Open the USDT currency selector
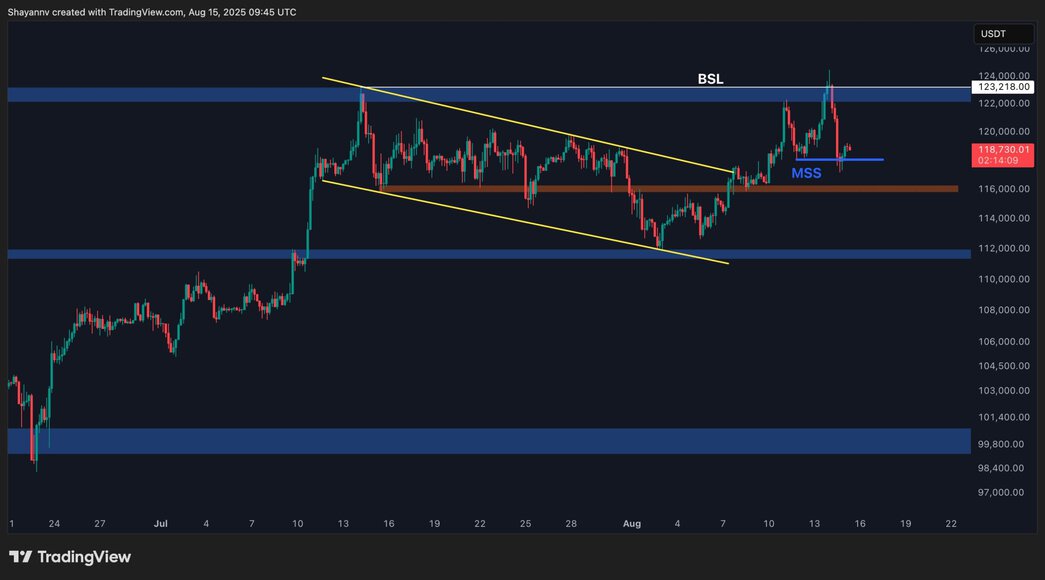 [x=1003, y=33]
